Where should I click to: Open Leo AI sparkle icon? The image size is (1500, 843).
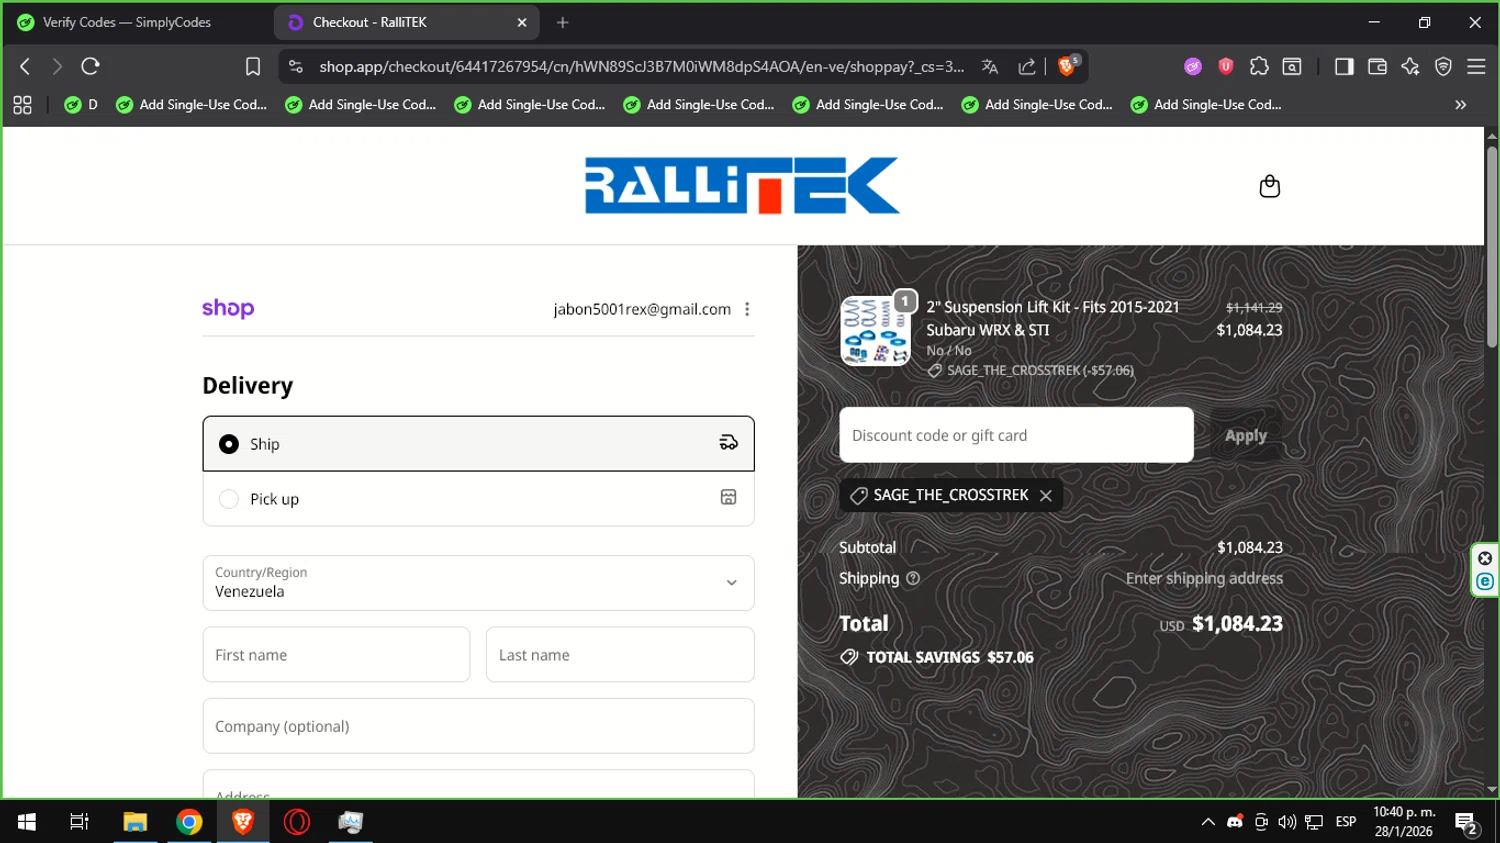pos(1410,66)
